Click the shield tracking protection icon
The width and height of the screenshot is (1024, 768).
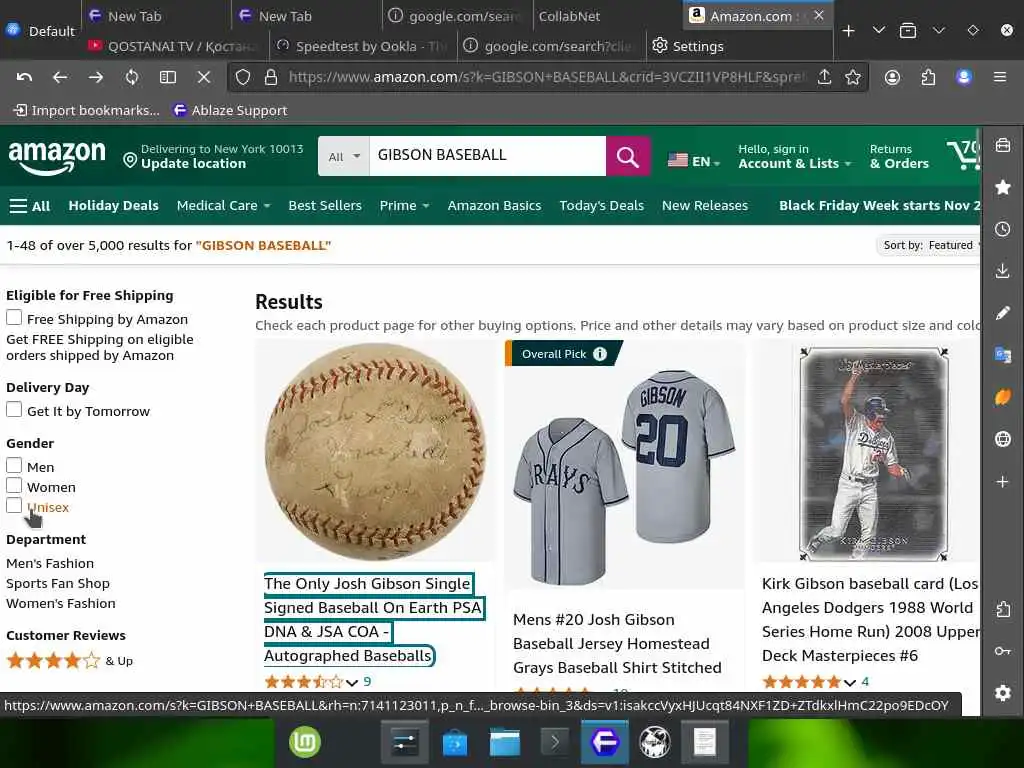(243, 77)
